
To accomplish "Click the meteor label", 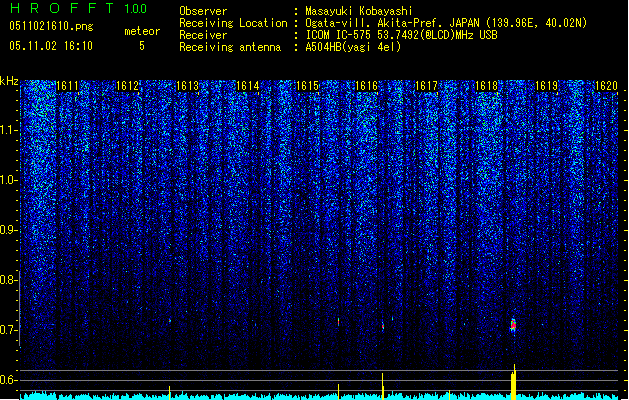I will [142, 31].
